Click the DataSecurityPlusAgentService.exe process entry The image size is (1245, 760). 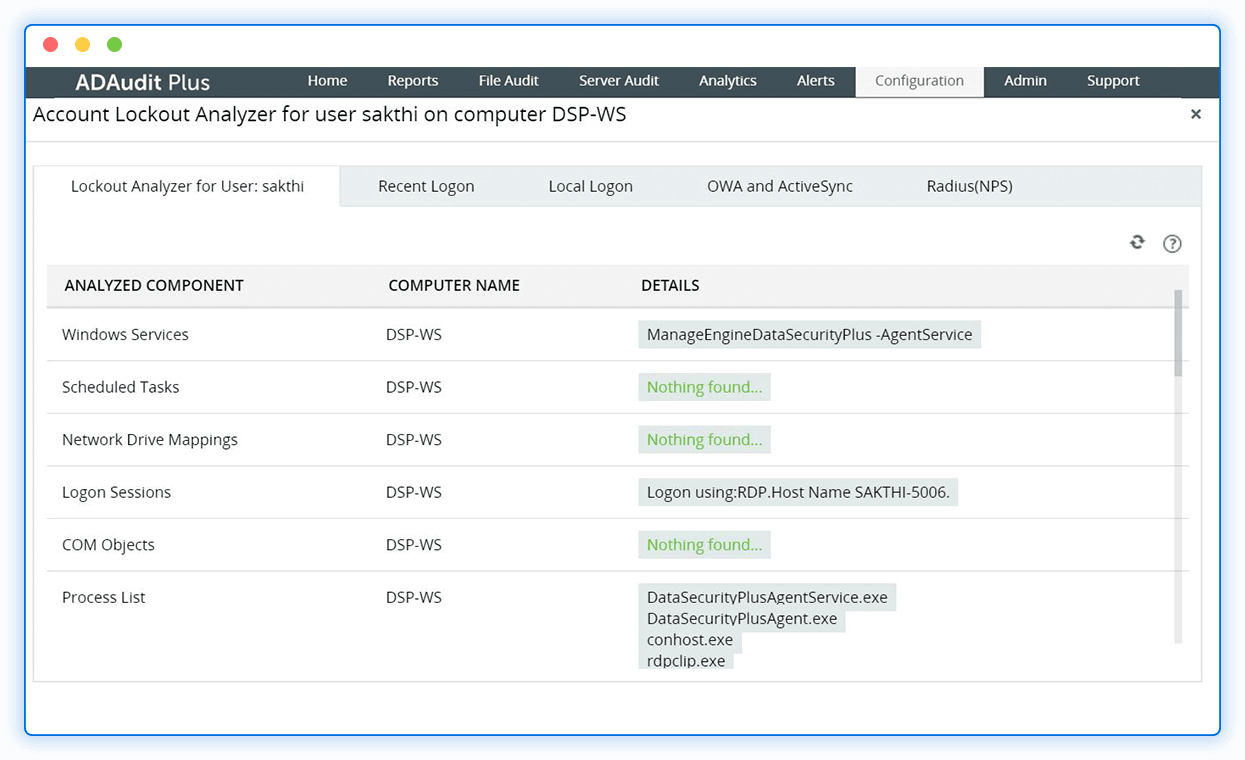coord(767,597)
